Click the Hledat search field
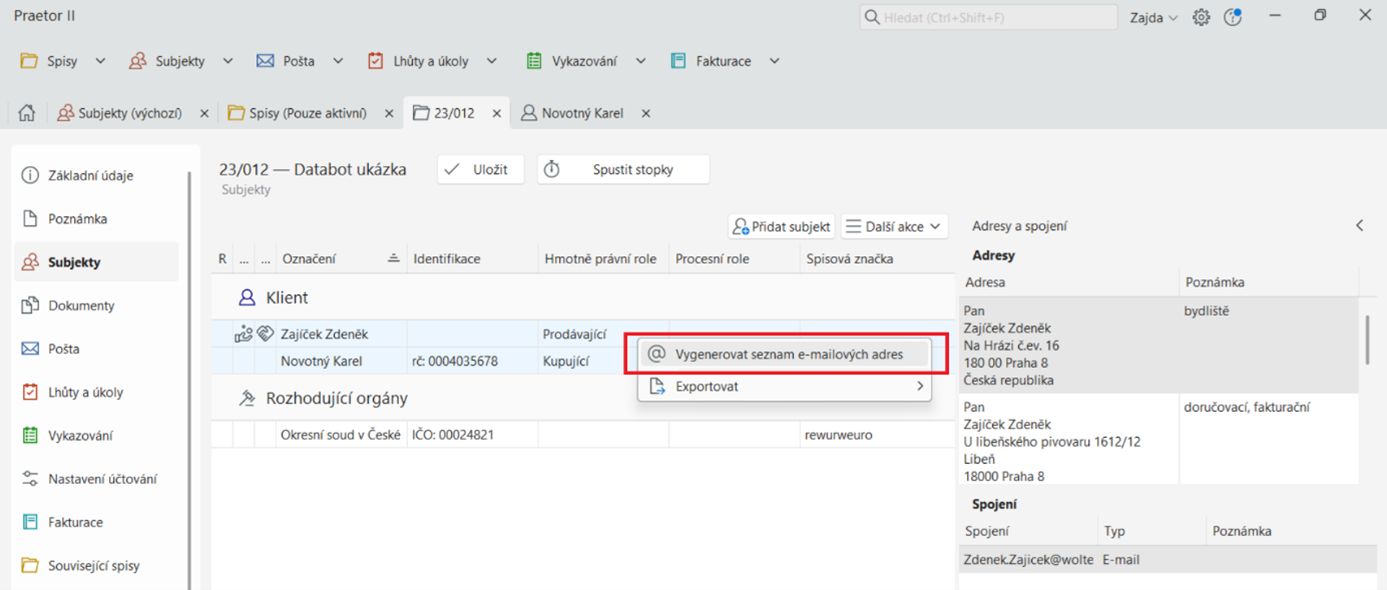Screen dimensions: 1387x590 (x=988, y=17)
